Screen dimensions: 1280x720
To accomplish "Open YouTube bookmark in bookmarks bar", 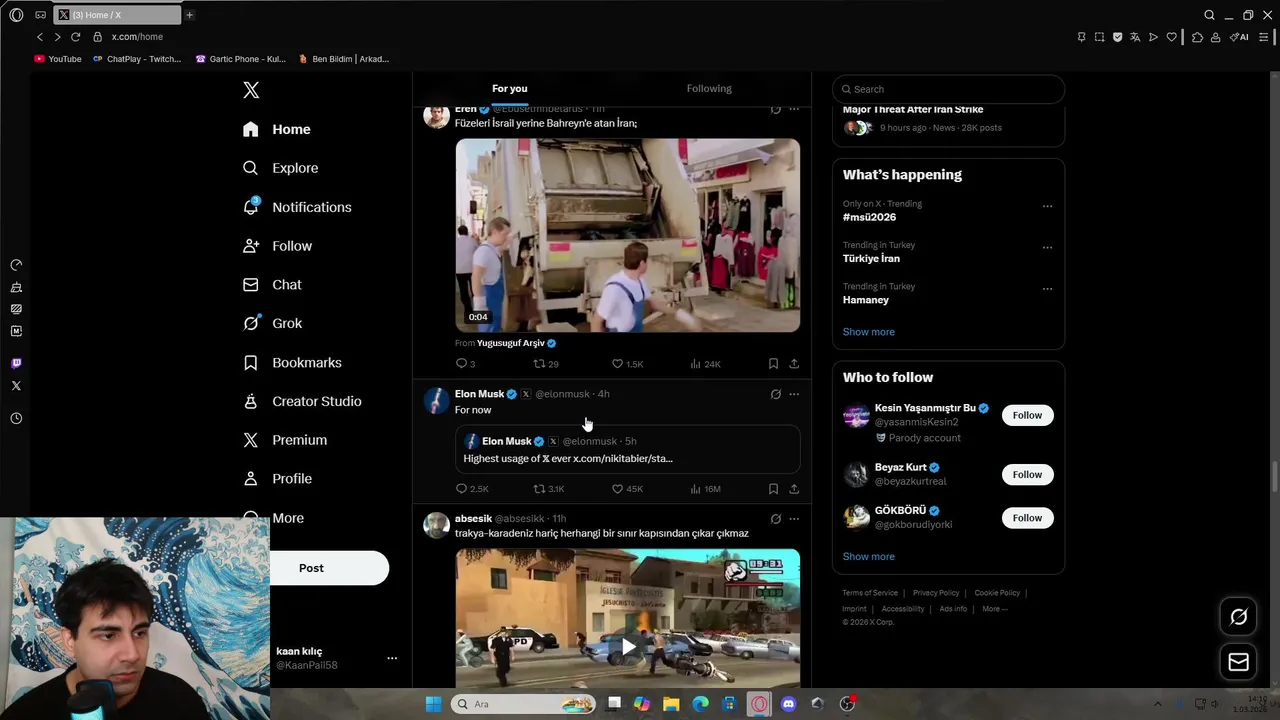I will [x=58, y=59].
